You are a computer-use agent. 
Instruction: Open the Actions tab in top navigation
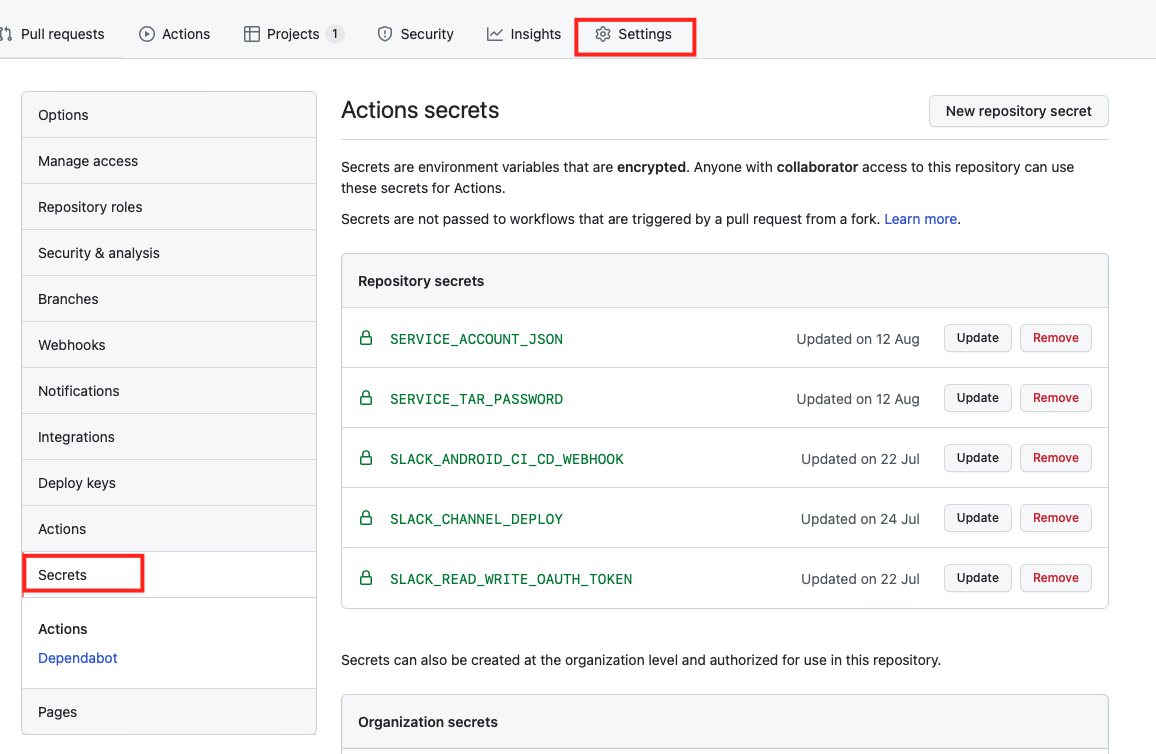click(175, 34)
